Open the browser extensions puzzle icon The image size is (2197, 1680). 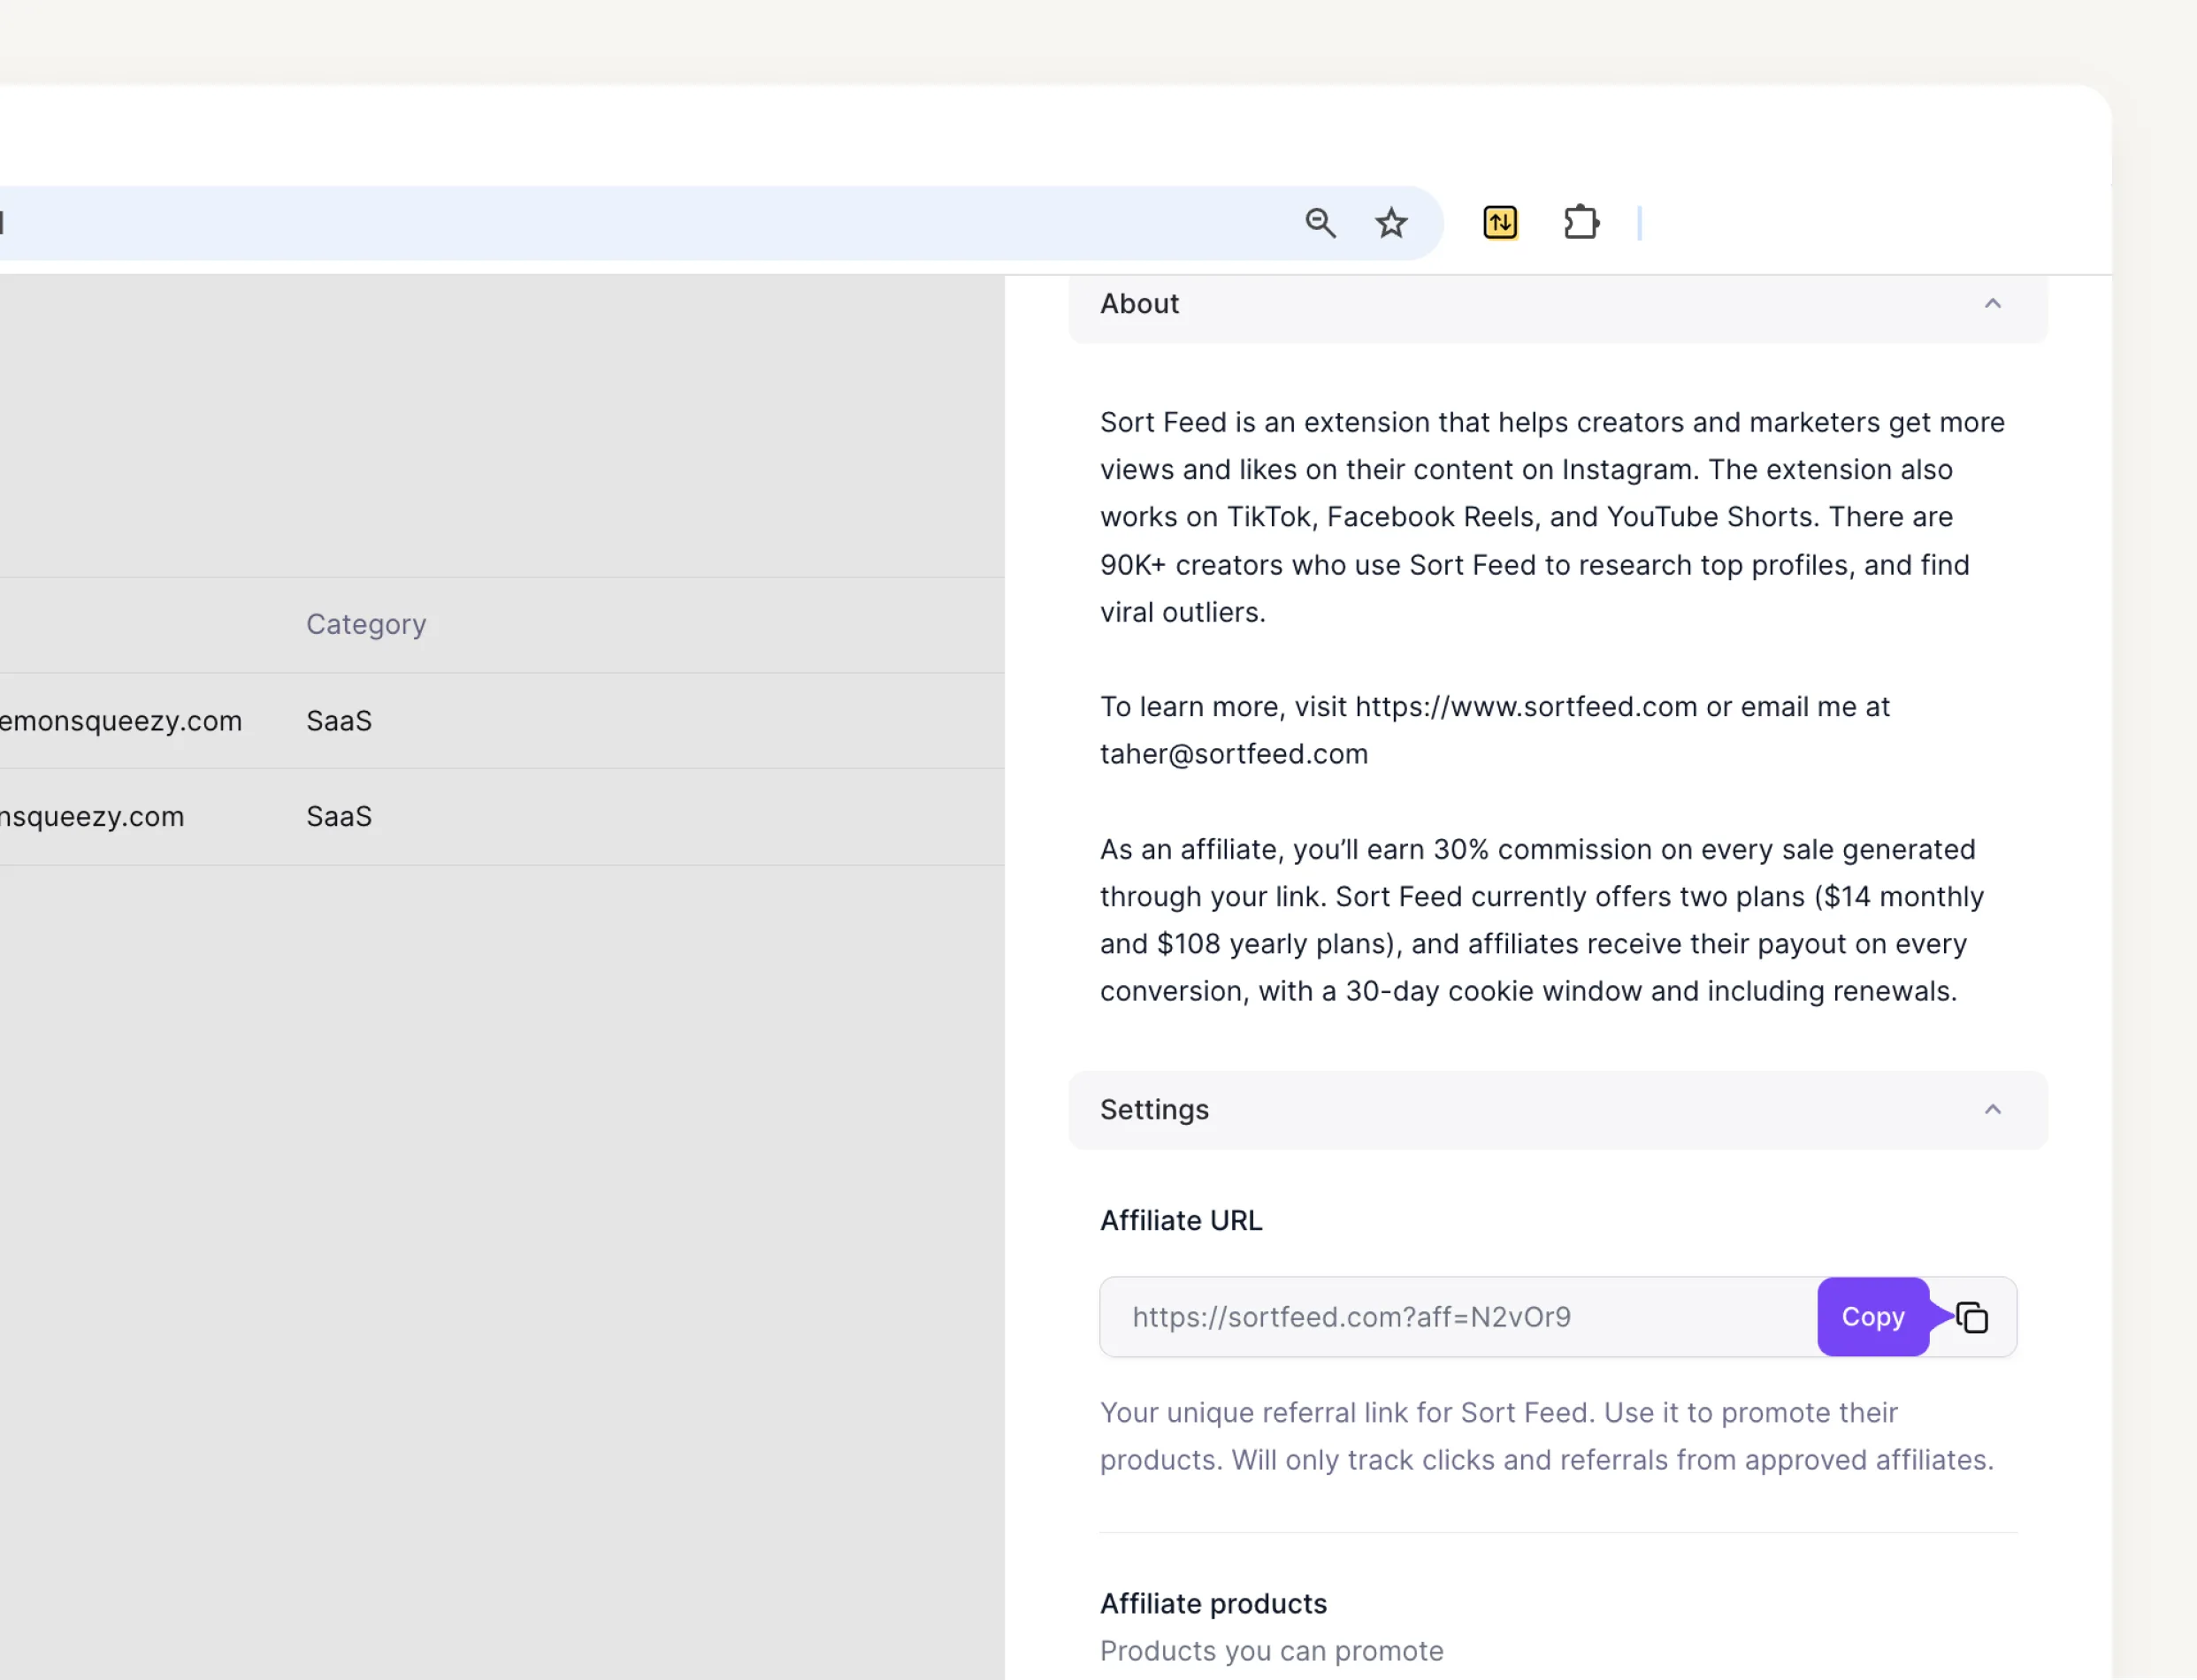tap(1581, 222)
